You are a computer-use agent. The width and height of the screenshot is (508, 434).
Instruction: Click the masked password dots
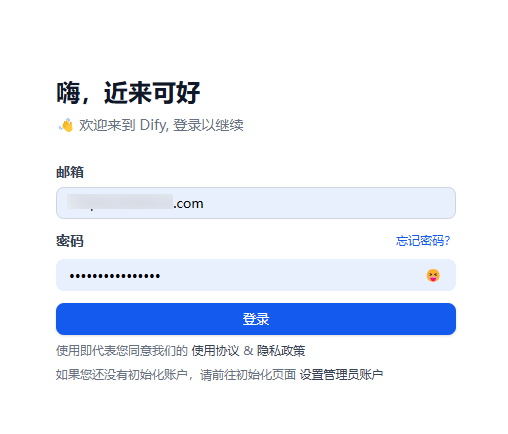(115, 276)
